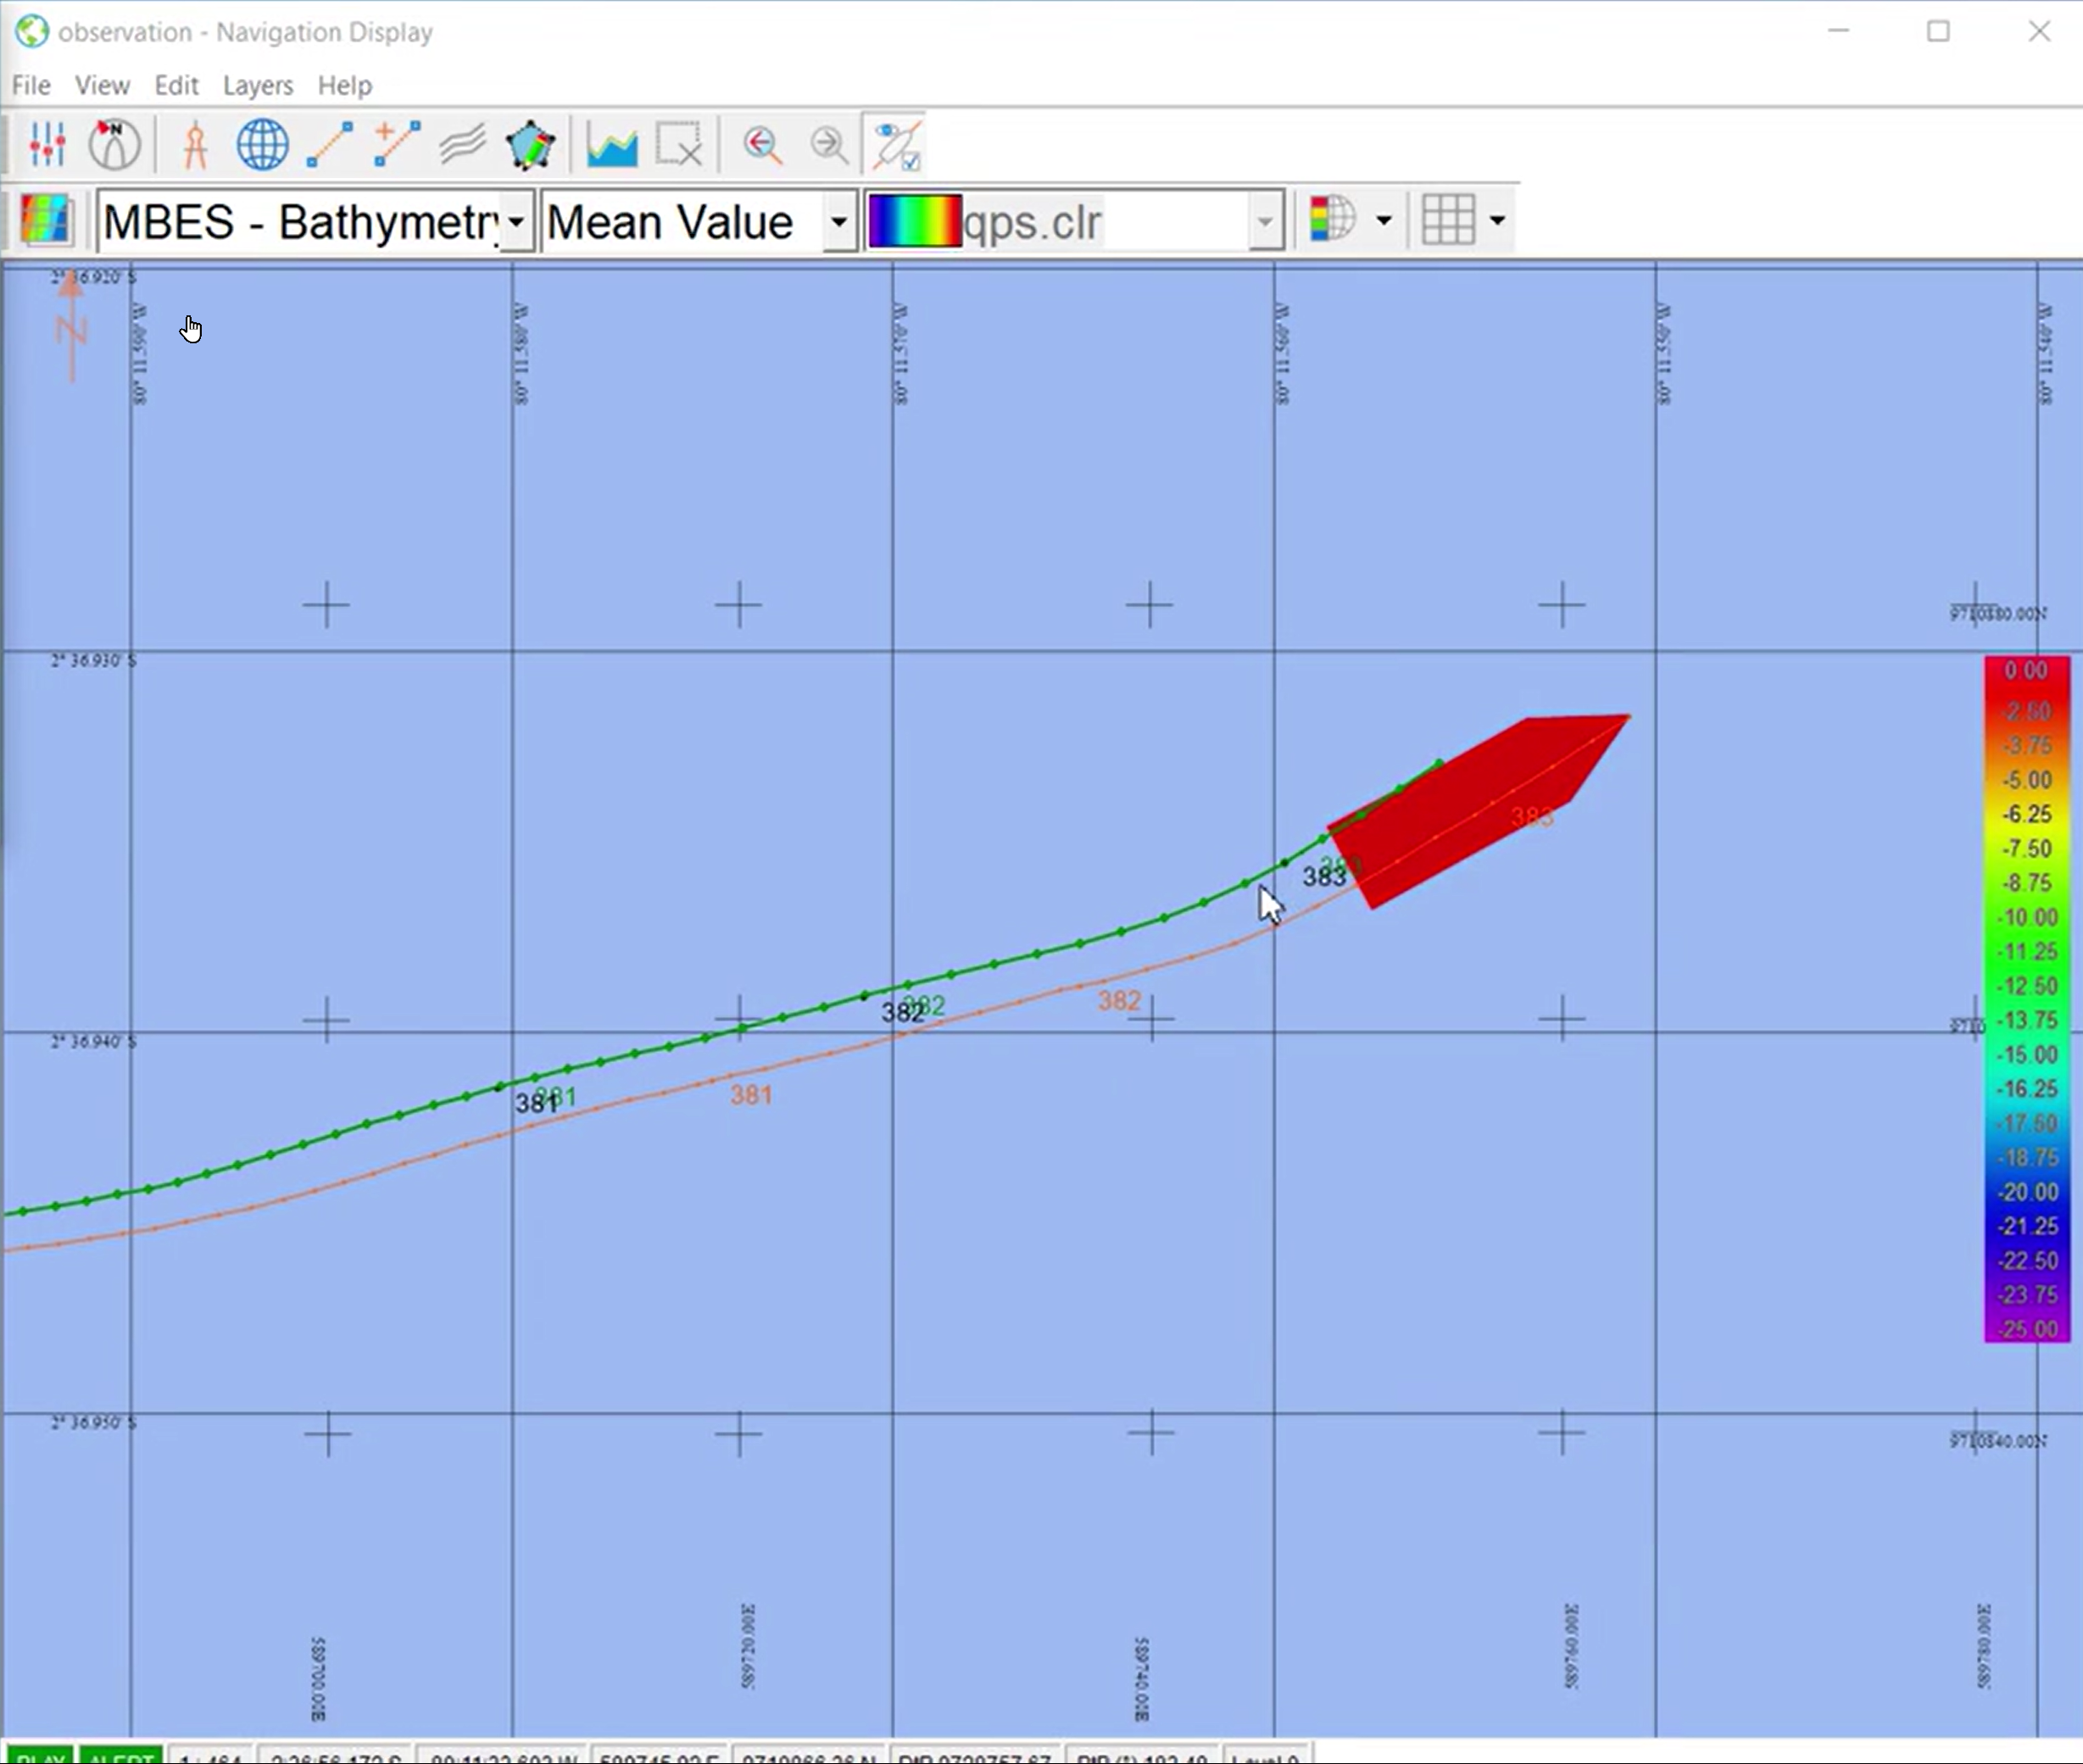2083x1764 pixels.
Task: Click the add line point tool
Action: (396, 145)
